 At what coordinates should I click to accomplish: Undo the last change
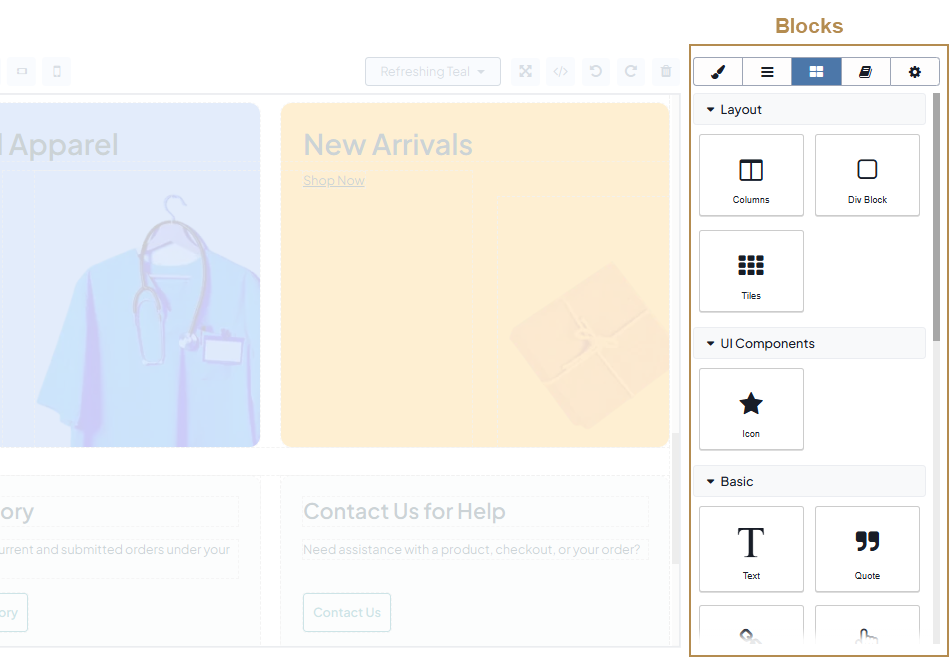click(596, 72)
